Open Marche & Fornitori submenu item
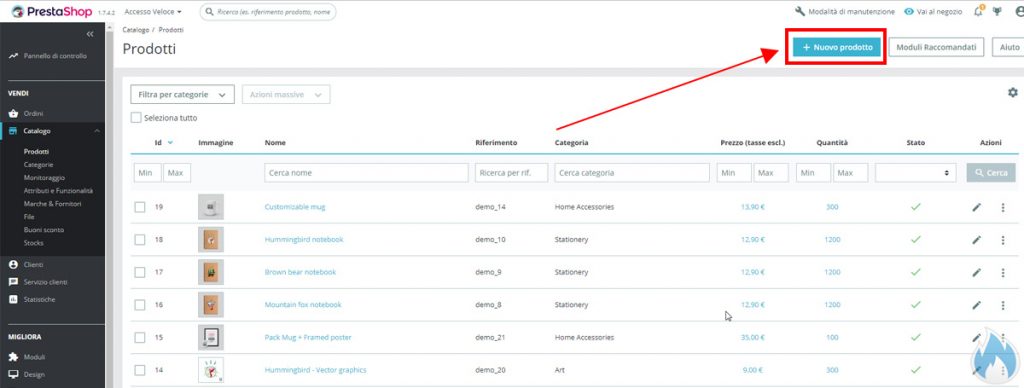This screenshot has height=388, width=1024. [x=52, y=204]
